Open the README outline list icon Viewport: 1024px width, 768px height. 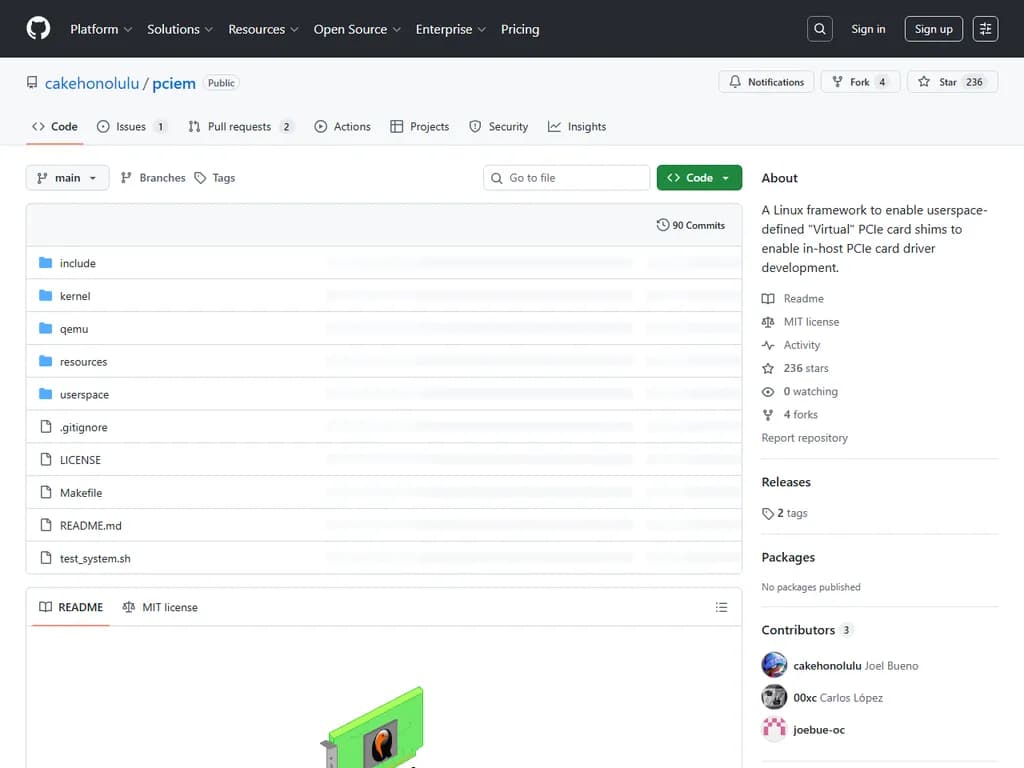point(721,607)
